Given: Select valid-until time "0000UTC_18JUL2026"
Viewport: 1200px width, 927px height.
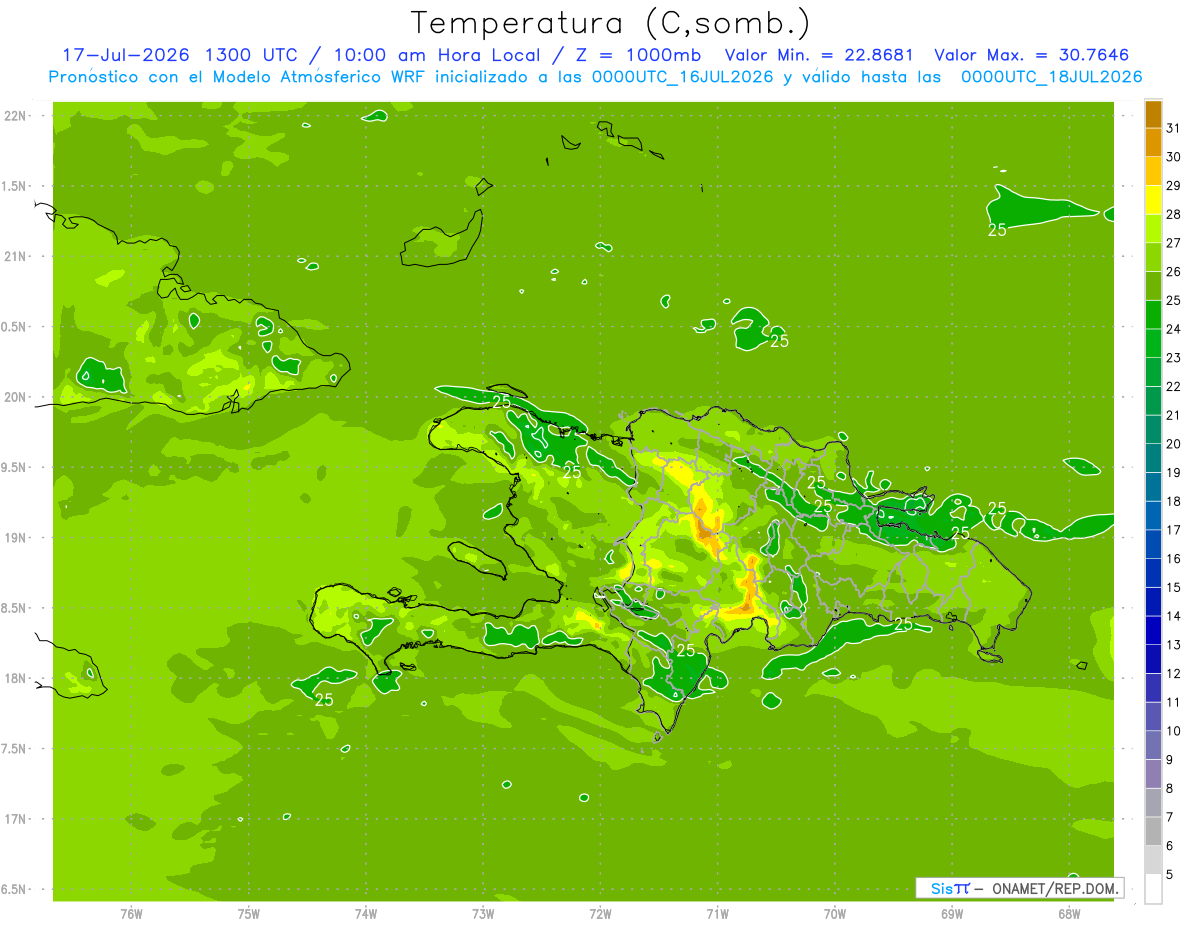Looking at the screenshot, I should coord(1051,77).
